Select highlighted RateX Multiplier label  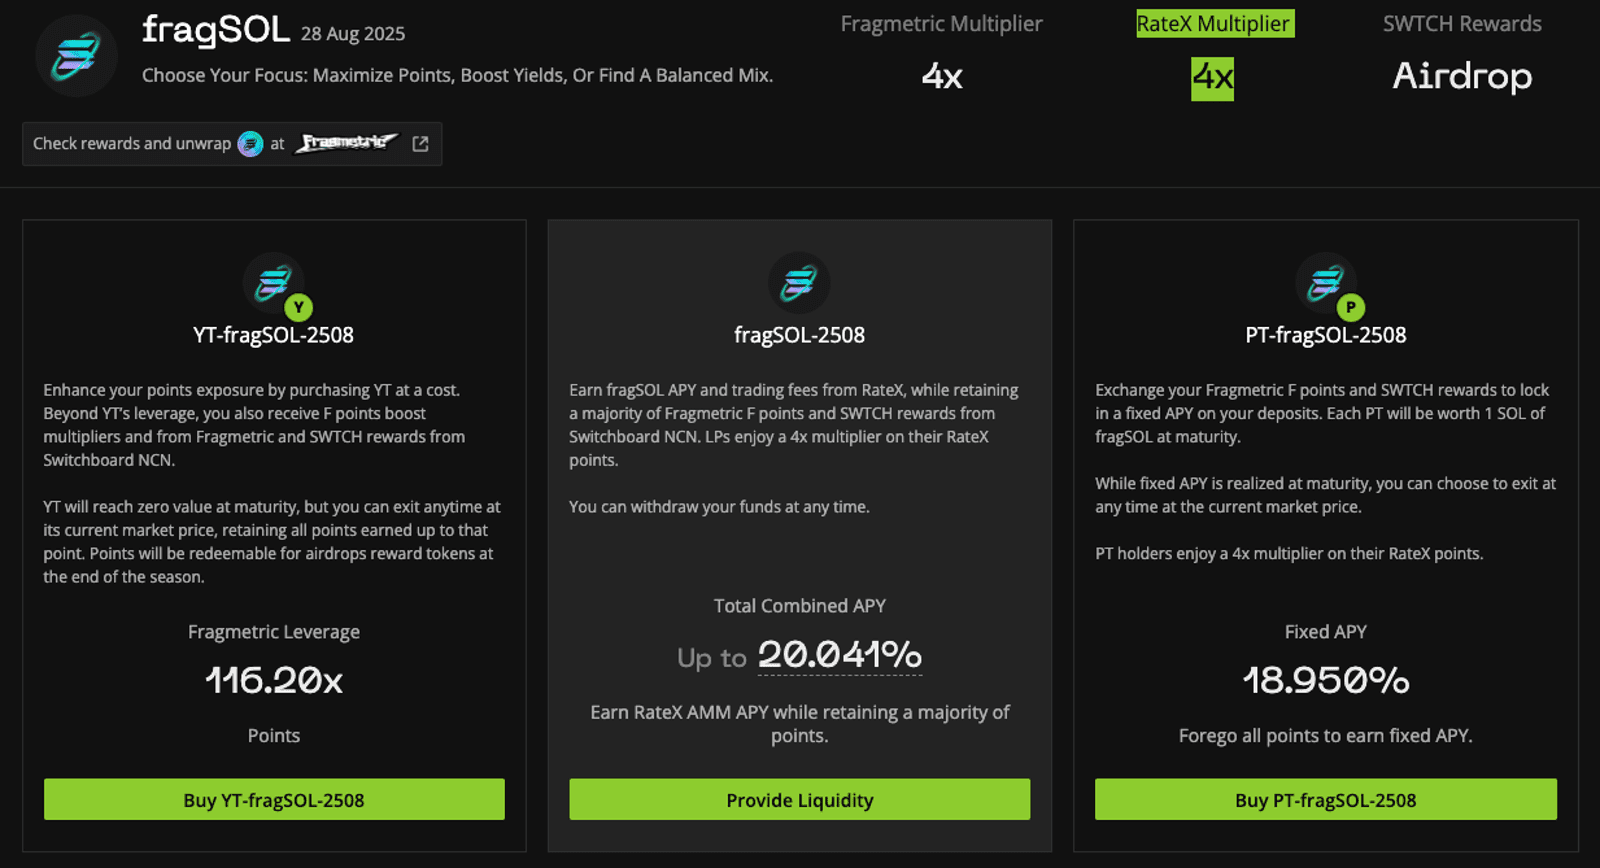pyautogui.click(x=1214, y=24)
